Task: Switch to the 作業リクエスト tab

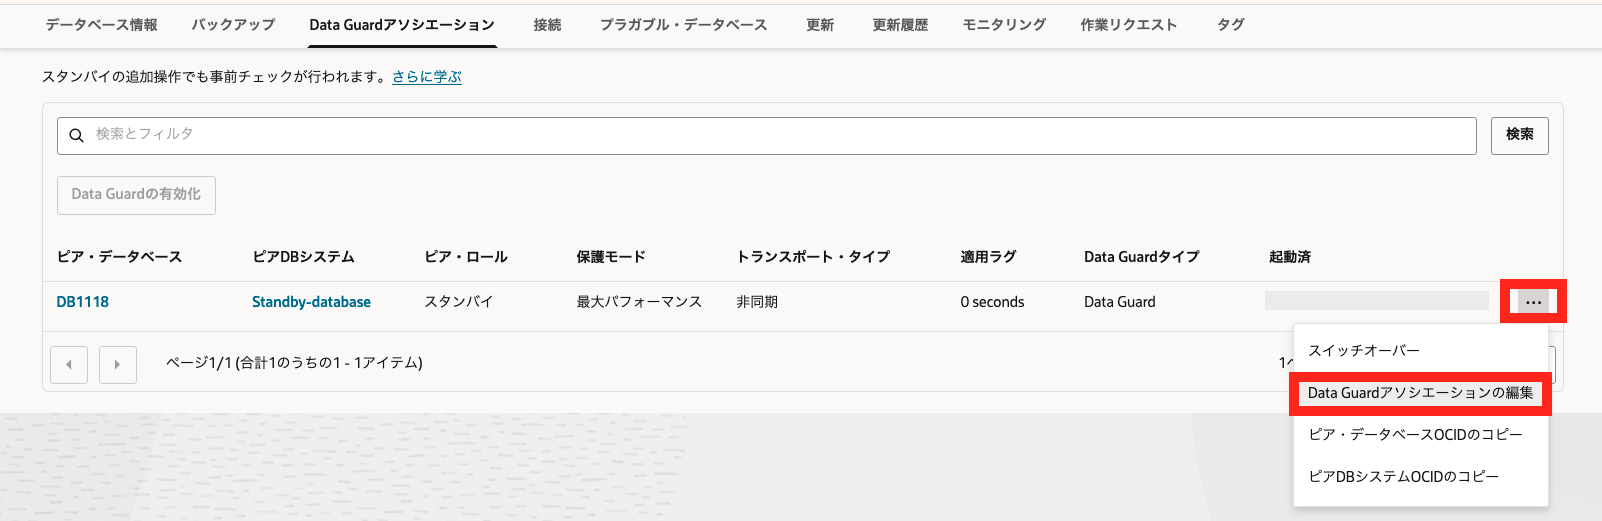Action: [1128, 25]
